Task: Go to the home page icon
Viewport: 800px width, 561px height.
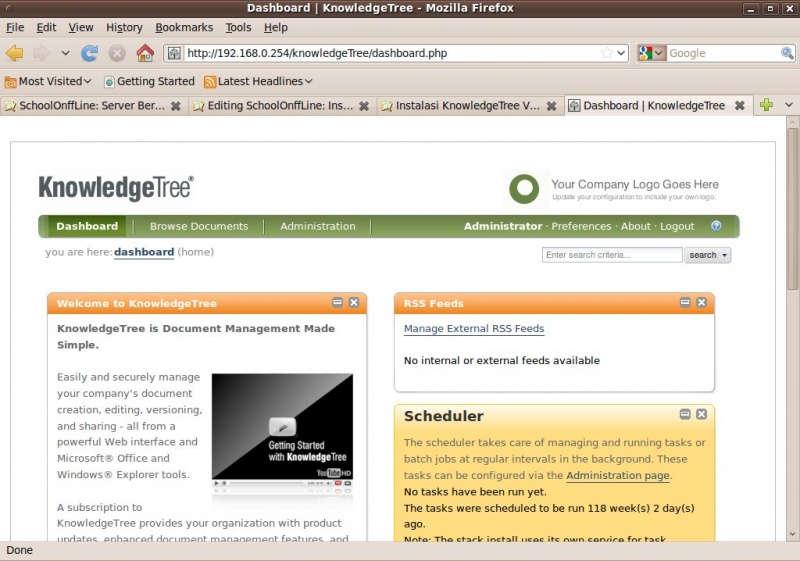Action: (145, 53)
